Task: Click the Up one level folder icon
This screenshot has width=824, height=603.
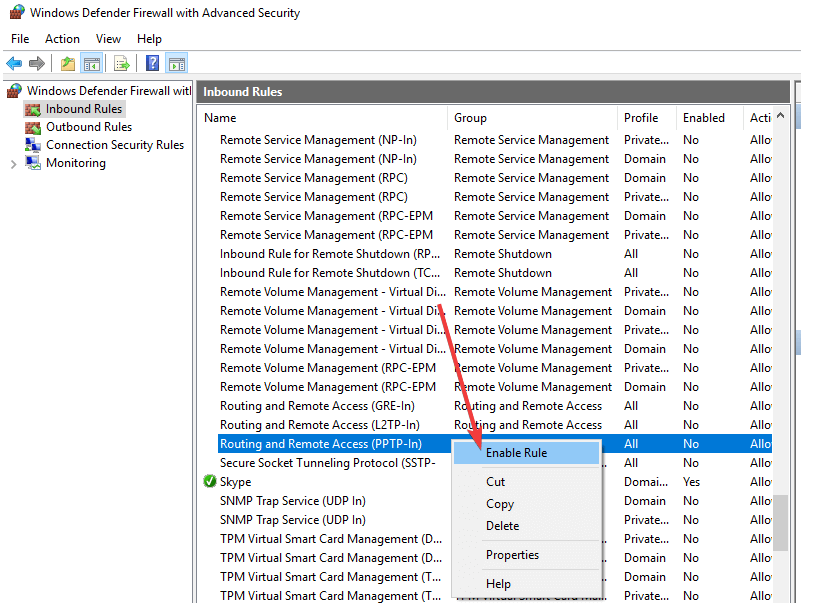Action: pos(68,64)
